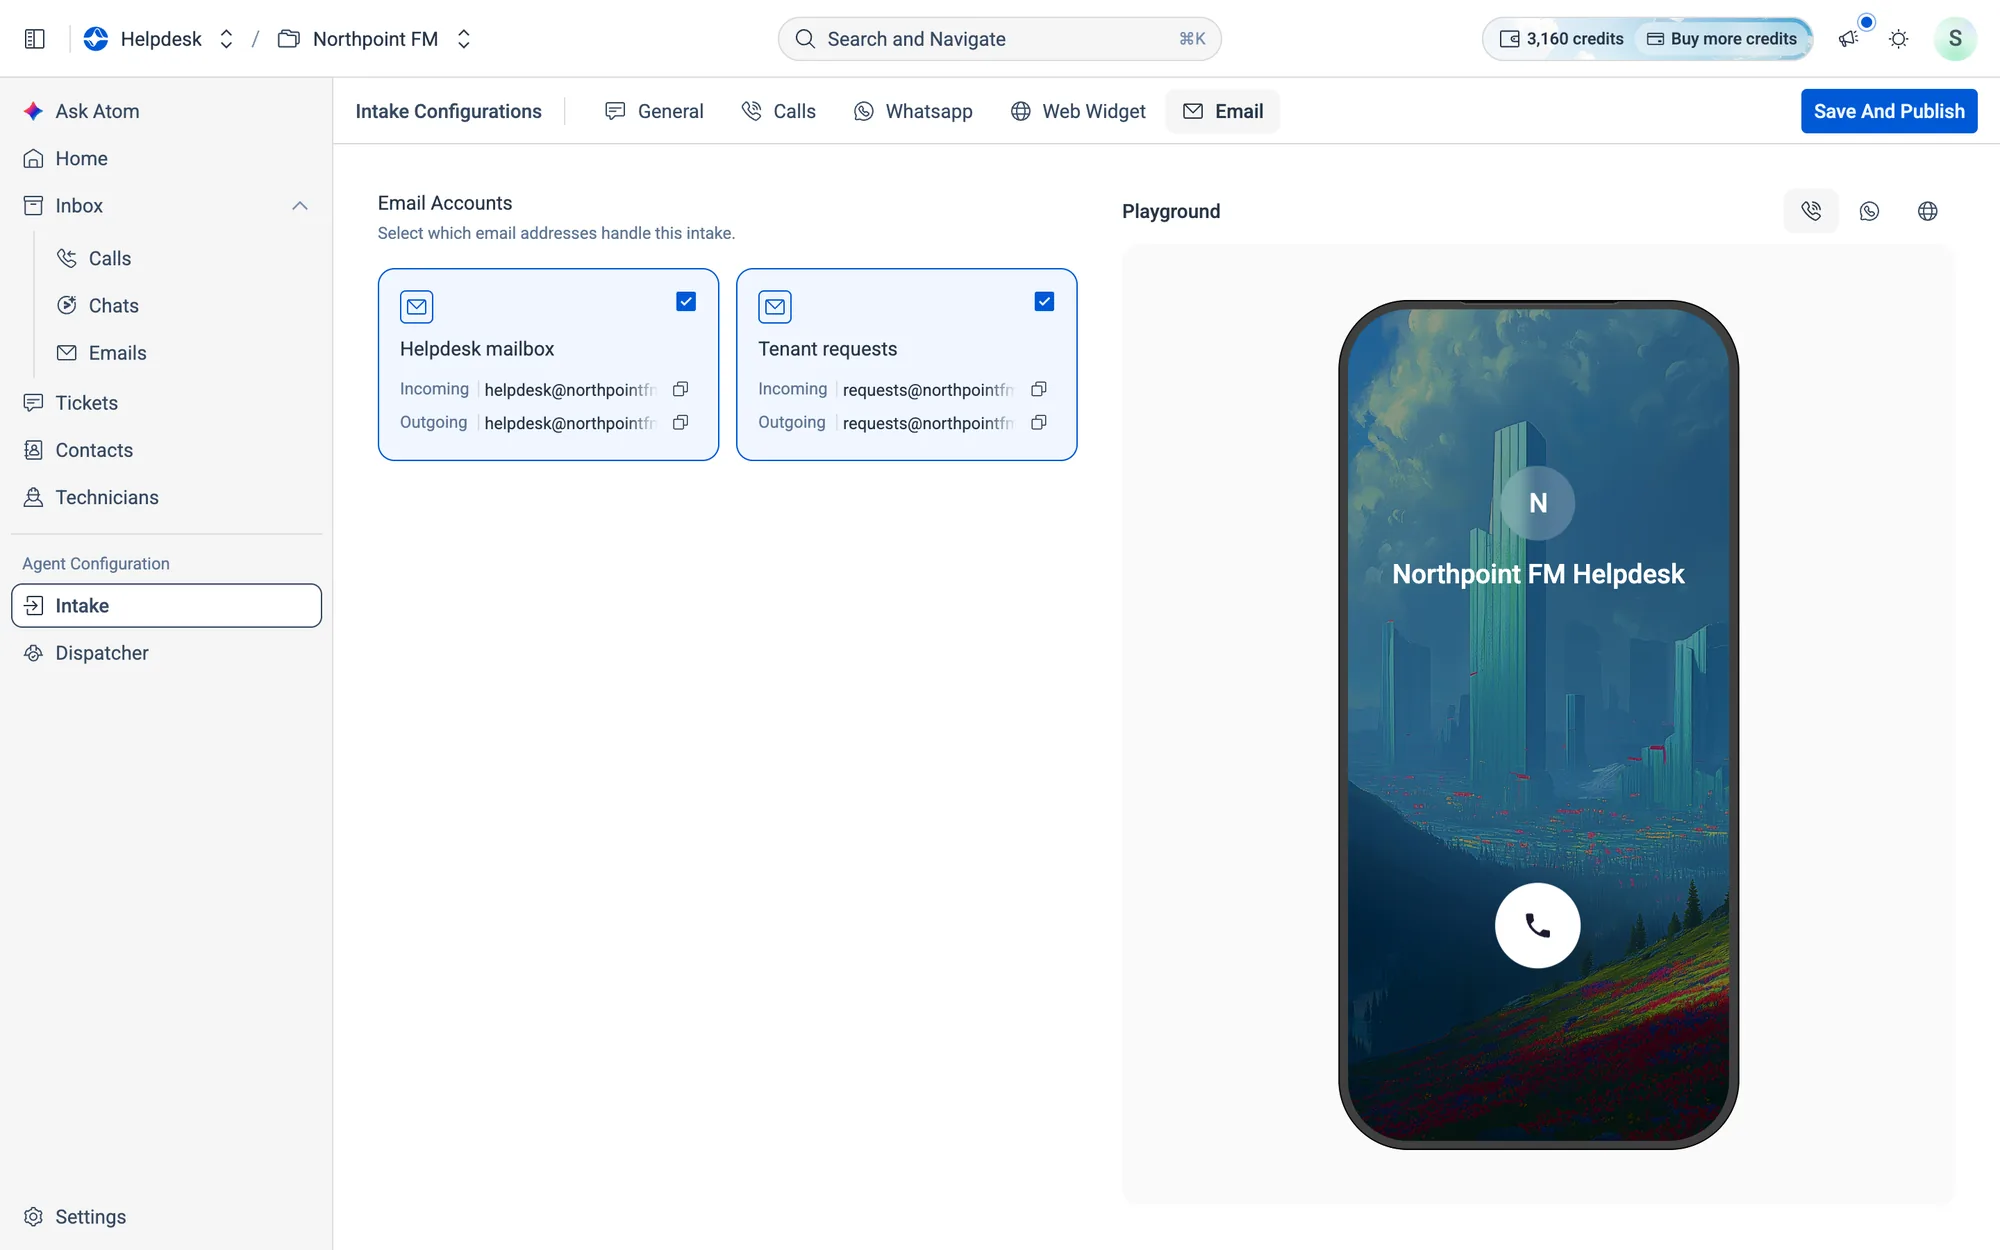The width and height of the screenshot is (2000, 1250).
Task: Click the N avatar in phone preview
Action: point(1537,503)
